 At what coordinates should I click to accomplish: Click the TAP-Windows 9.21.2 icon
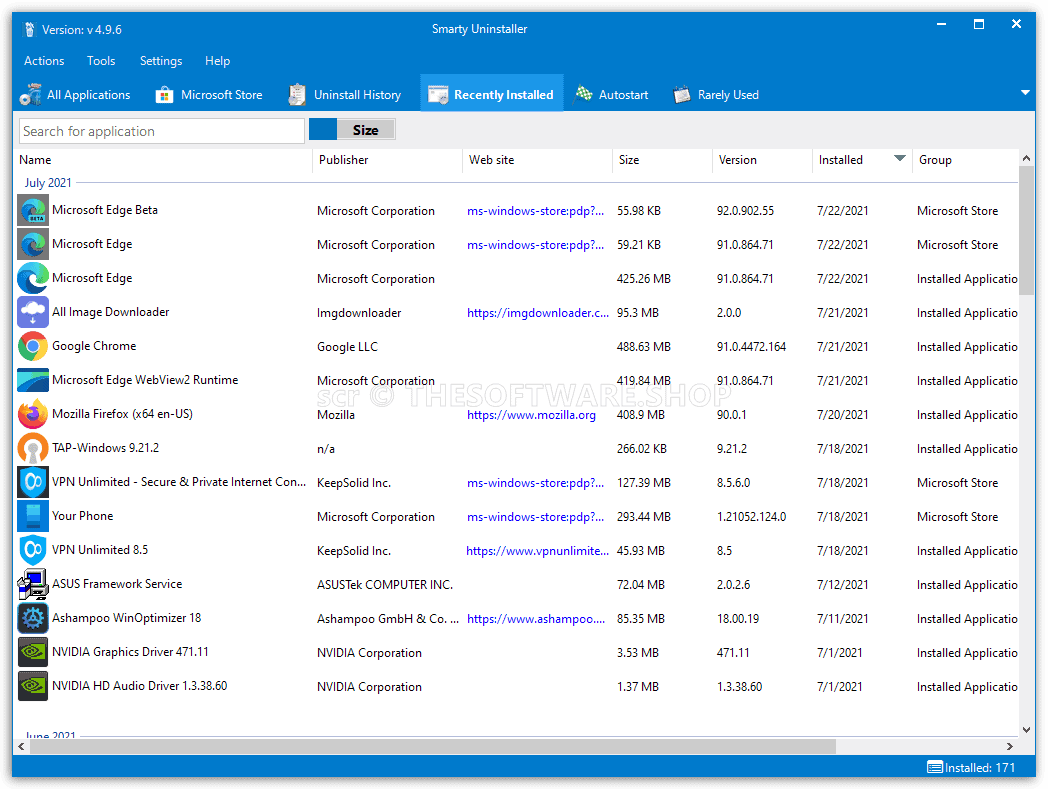[33, 449]
